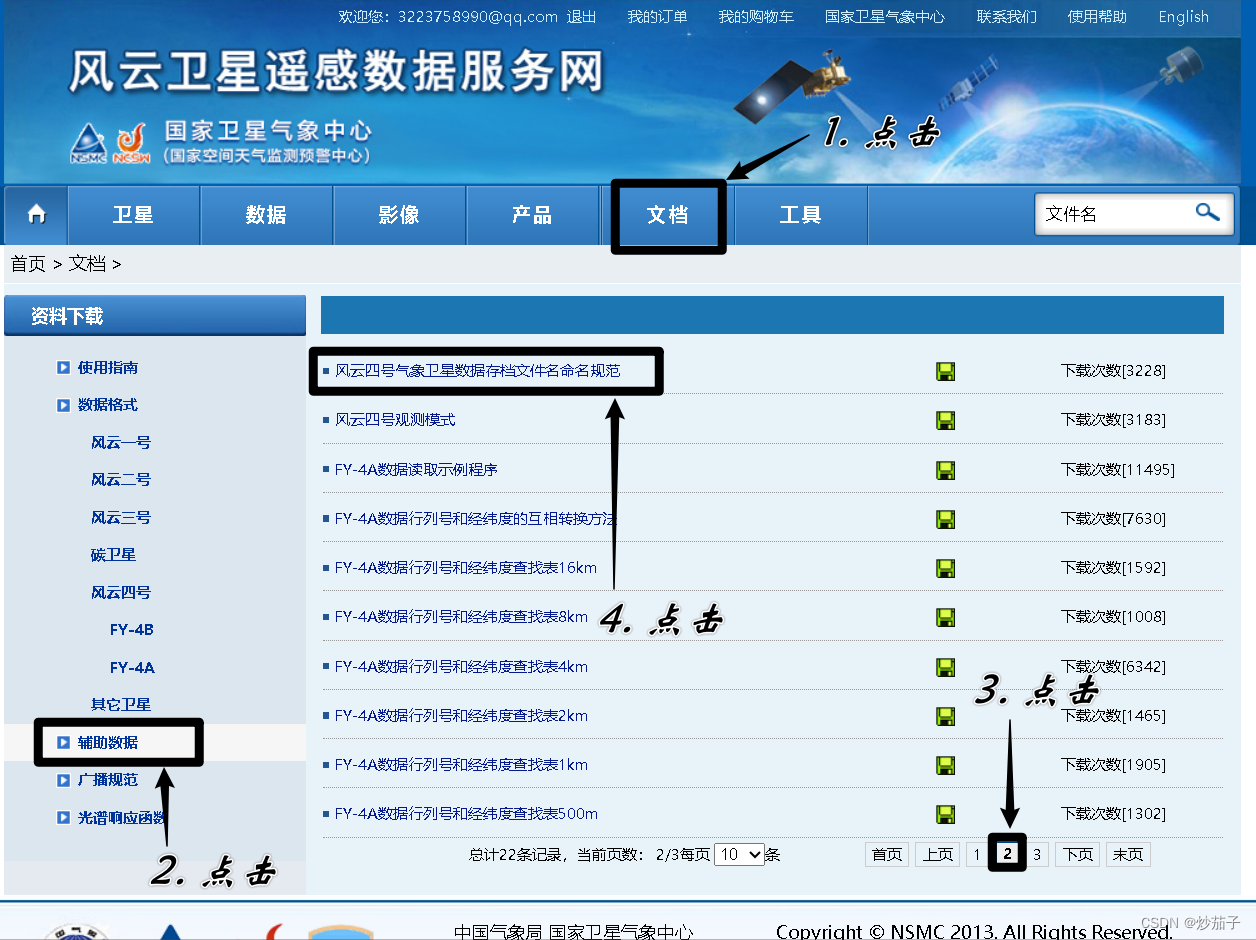Click arrow icon beside 光谱响应函数

[x=64, y=818]
